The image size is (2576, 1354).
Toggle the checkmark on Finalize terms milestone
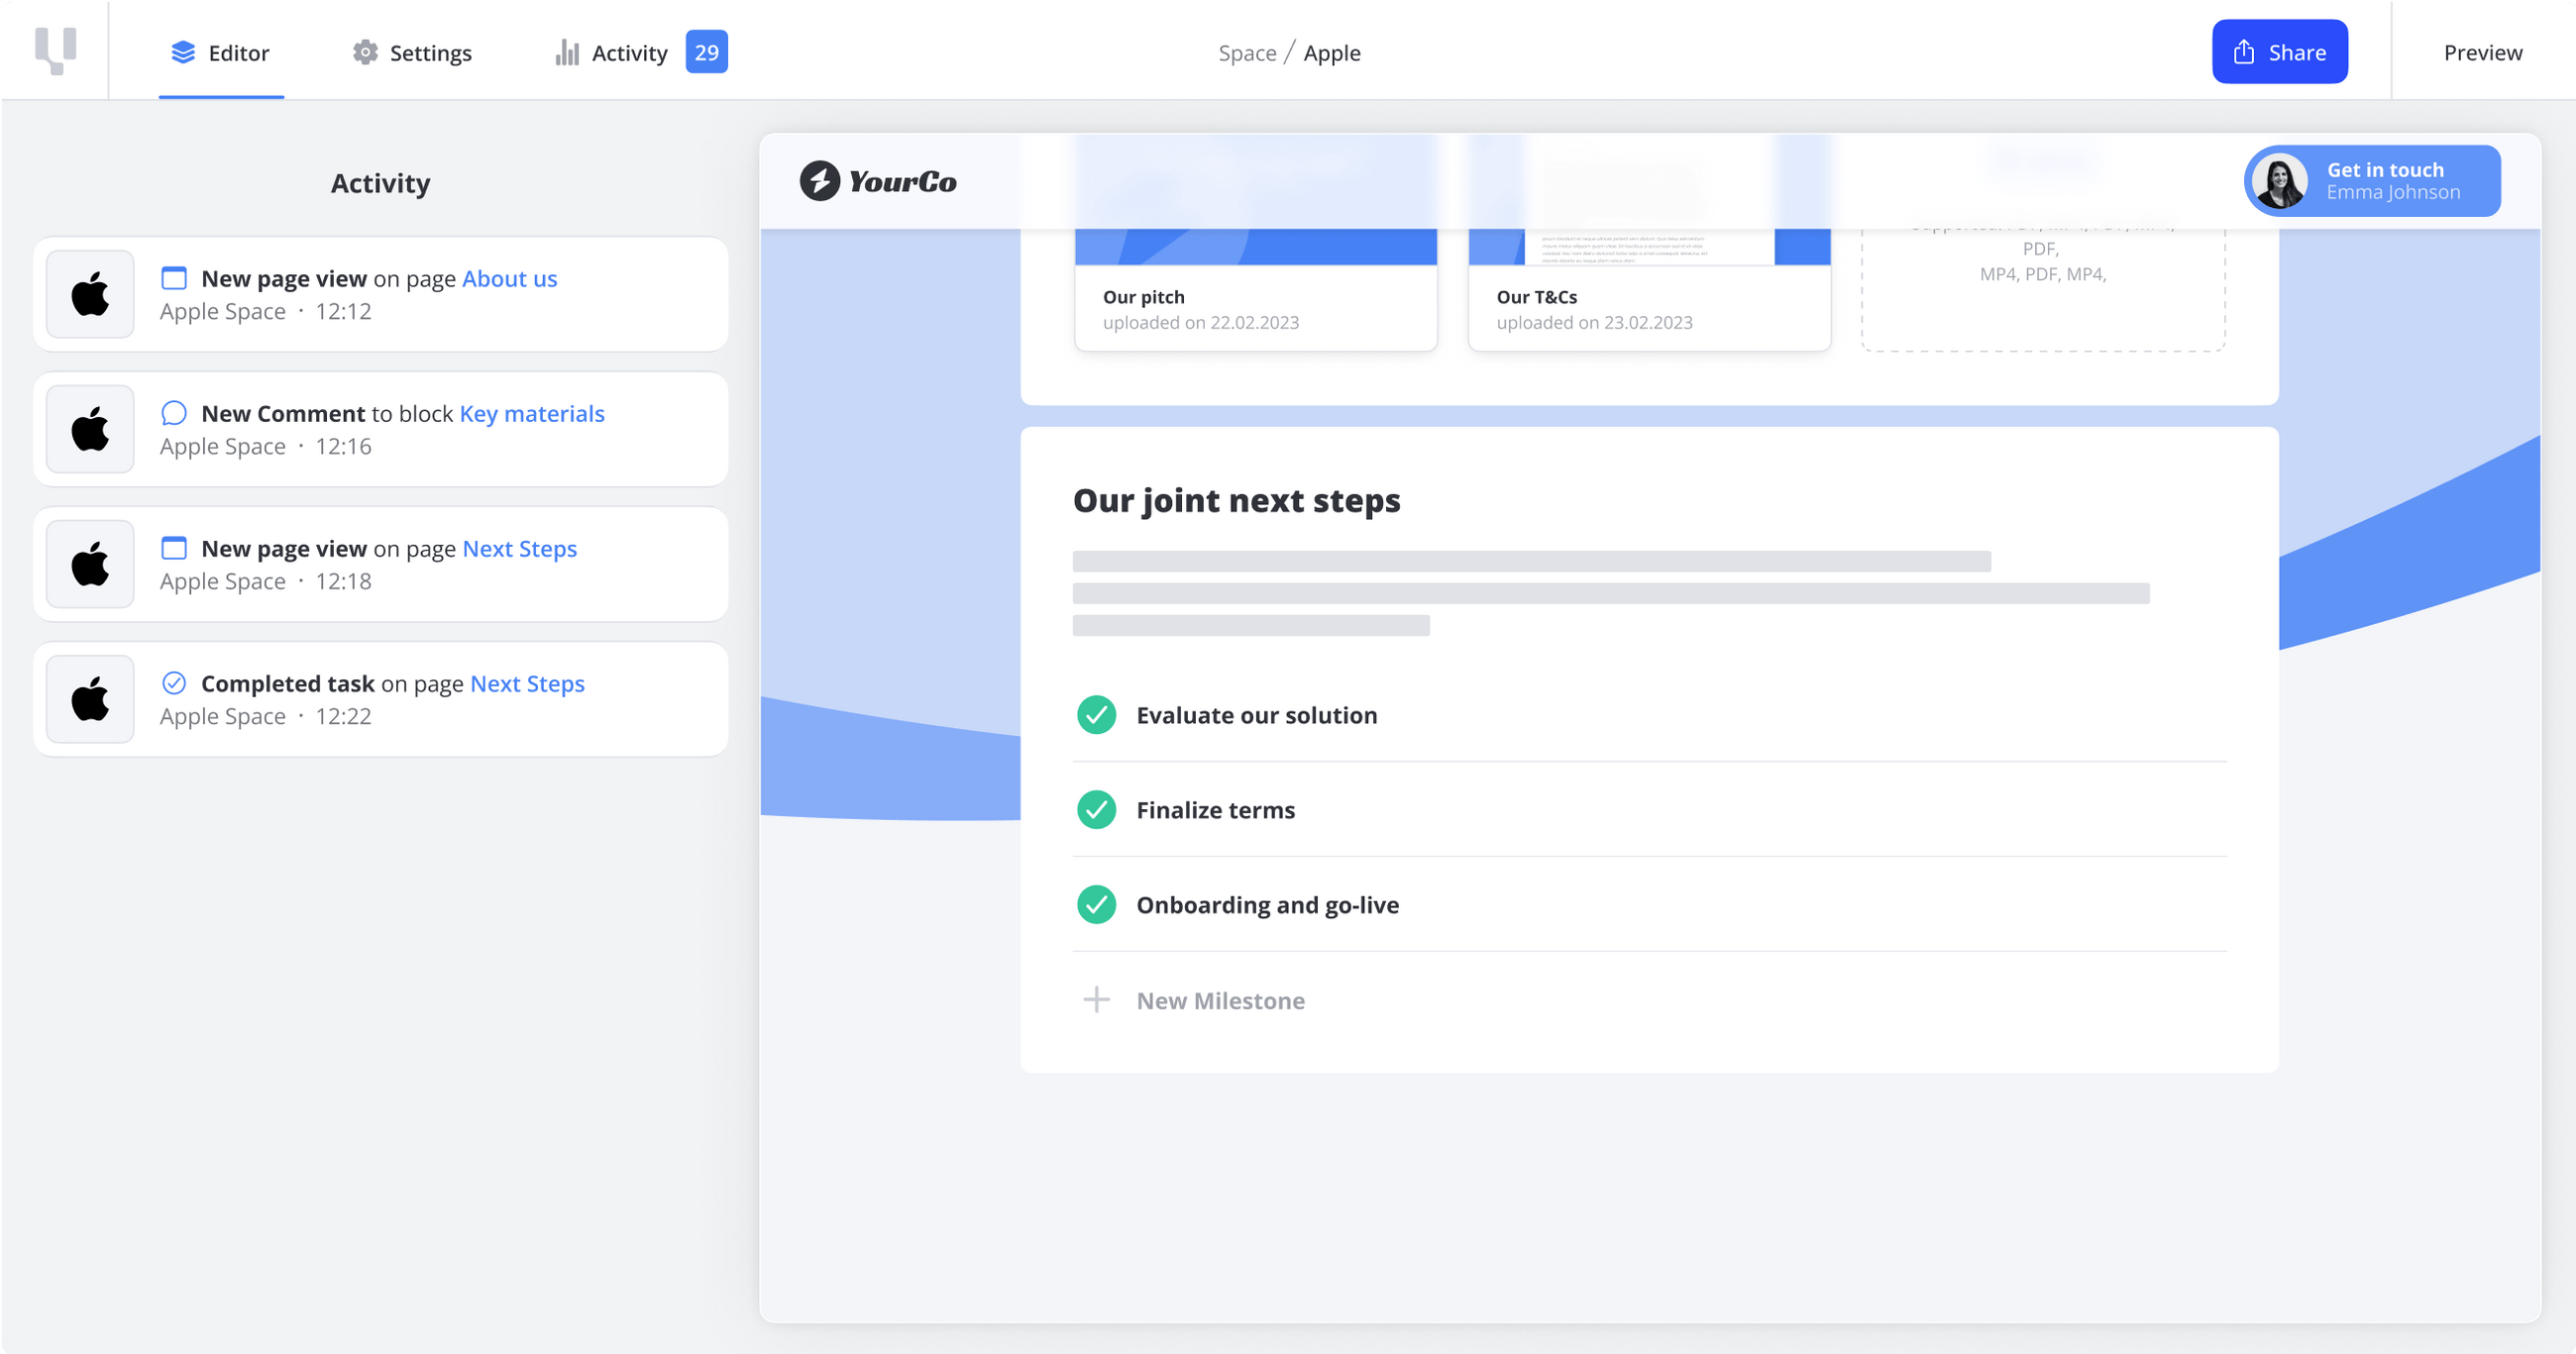tap(1097, 810)
